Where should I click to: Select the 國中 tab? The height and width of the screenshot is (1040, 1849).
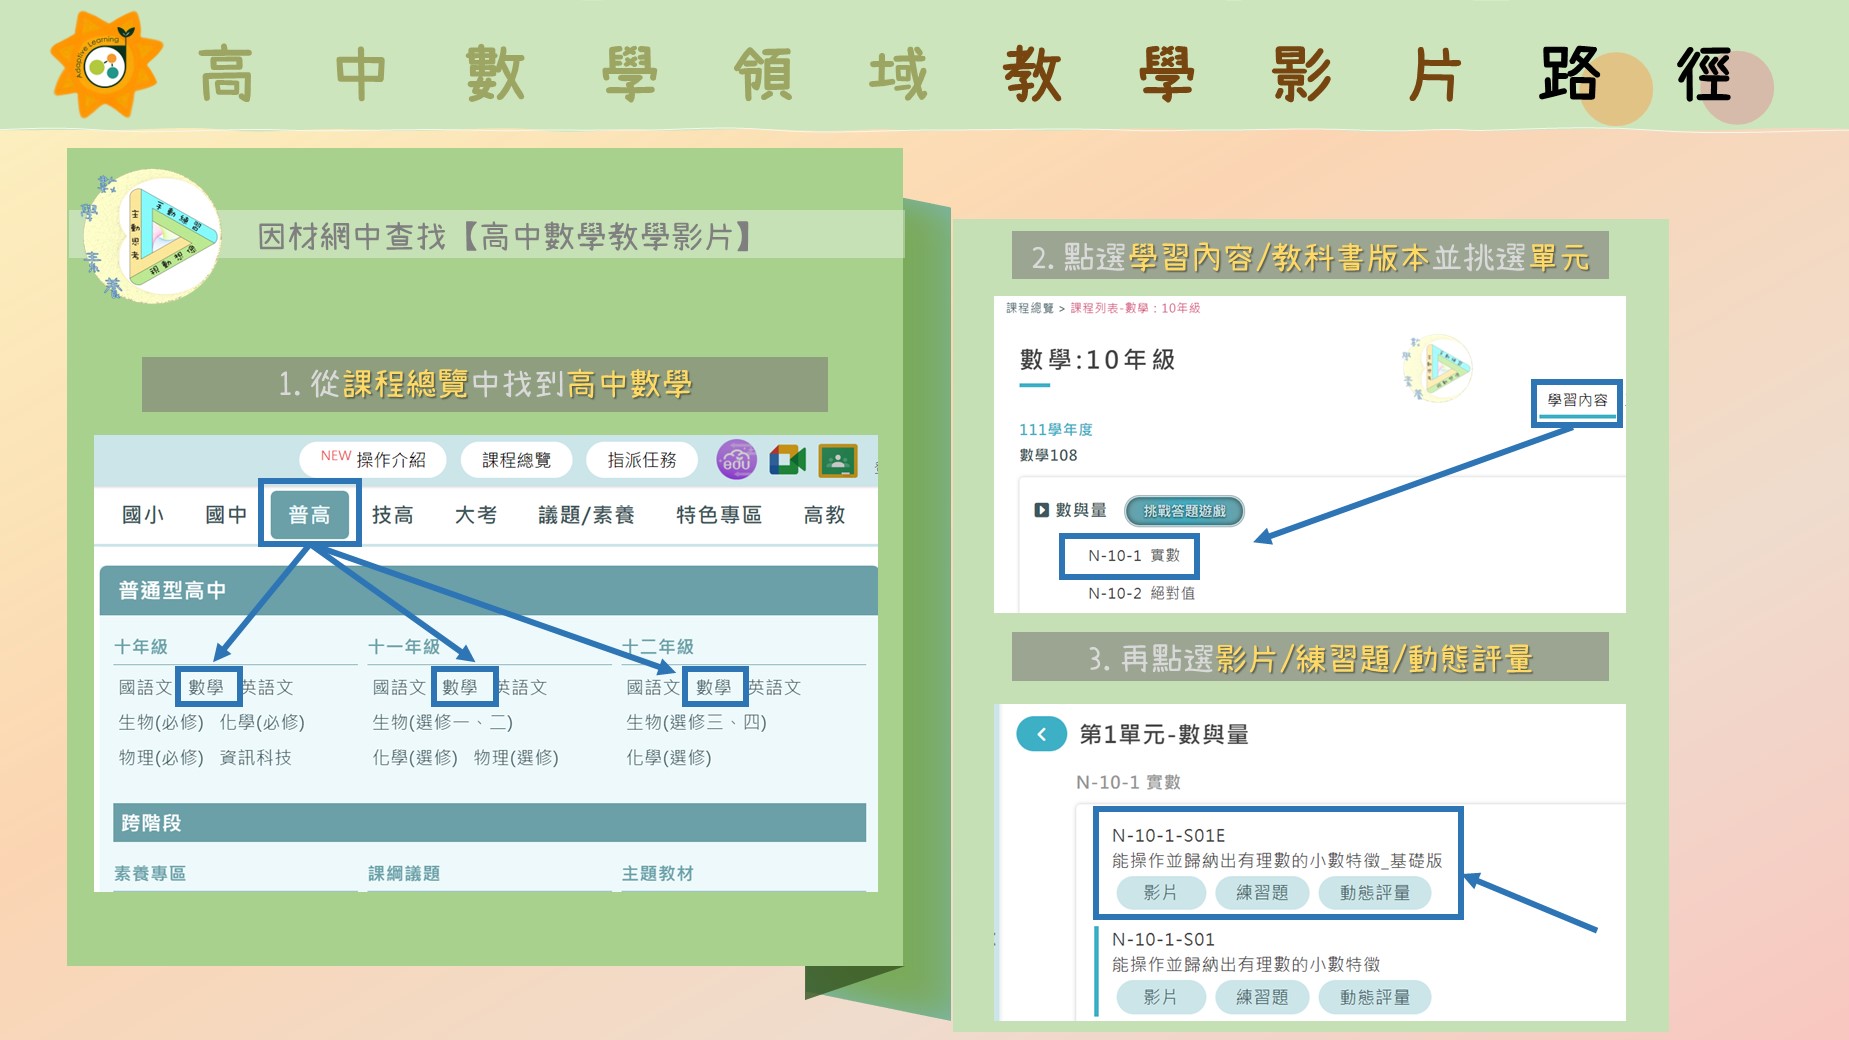[226, 515]
